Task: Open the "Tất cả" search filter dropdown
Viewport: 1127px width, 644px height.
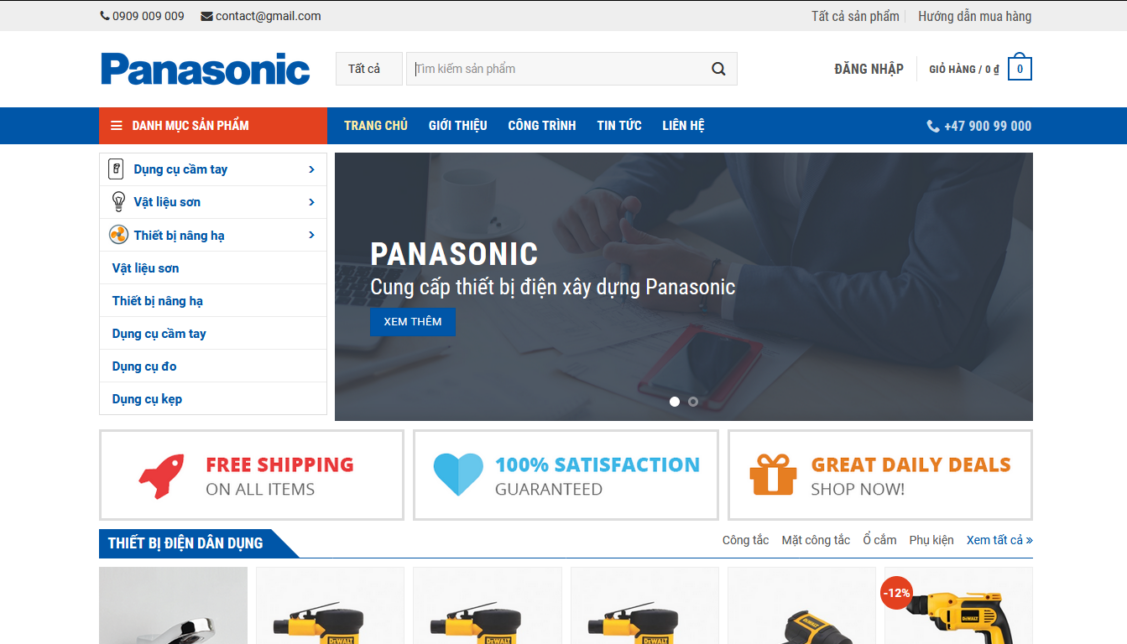Action: pyautogui.click(x=368, y=68)
